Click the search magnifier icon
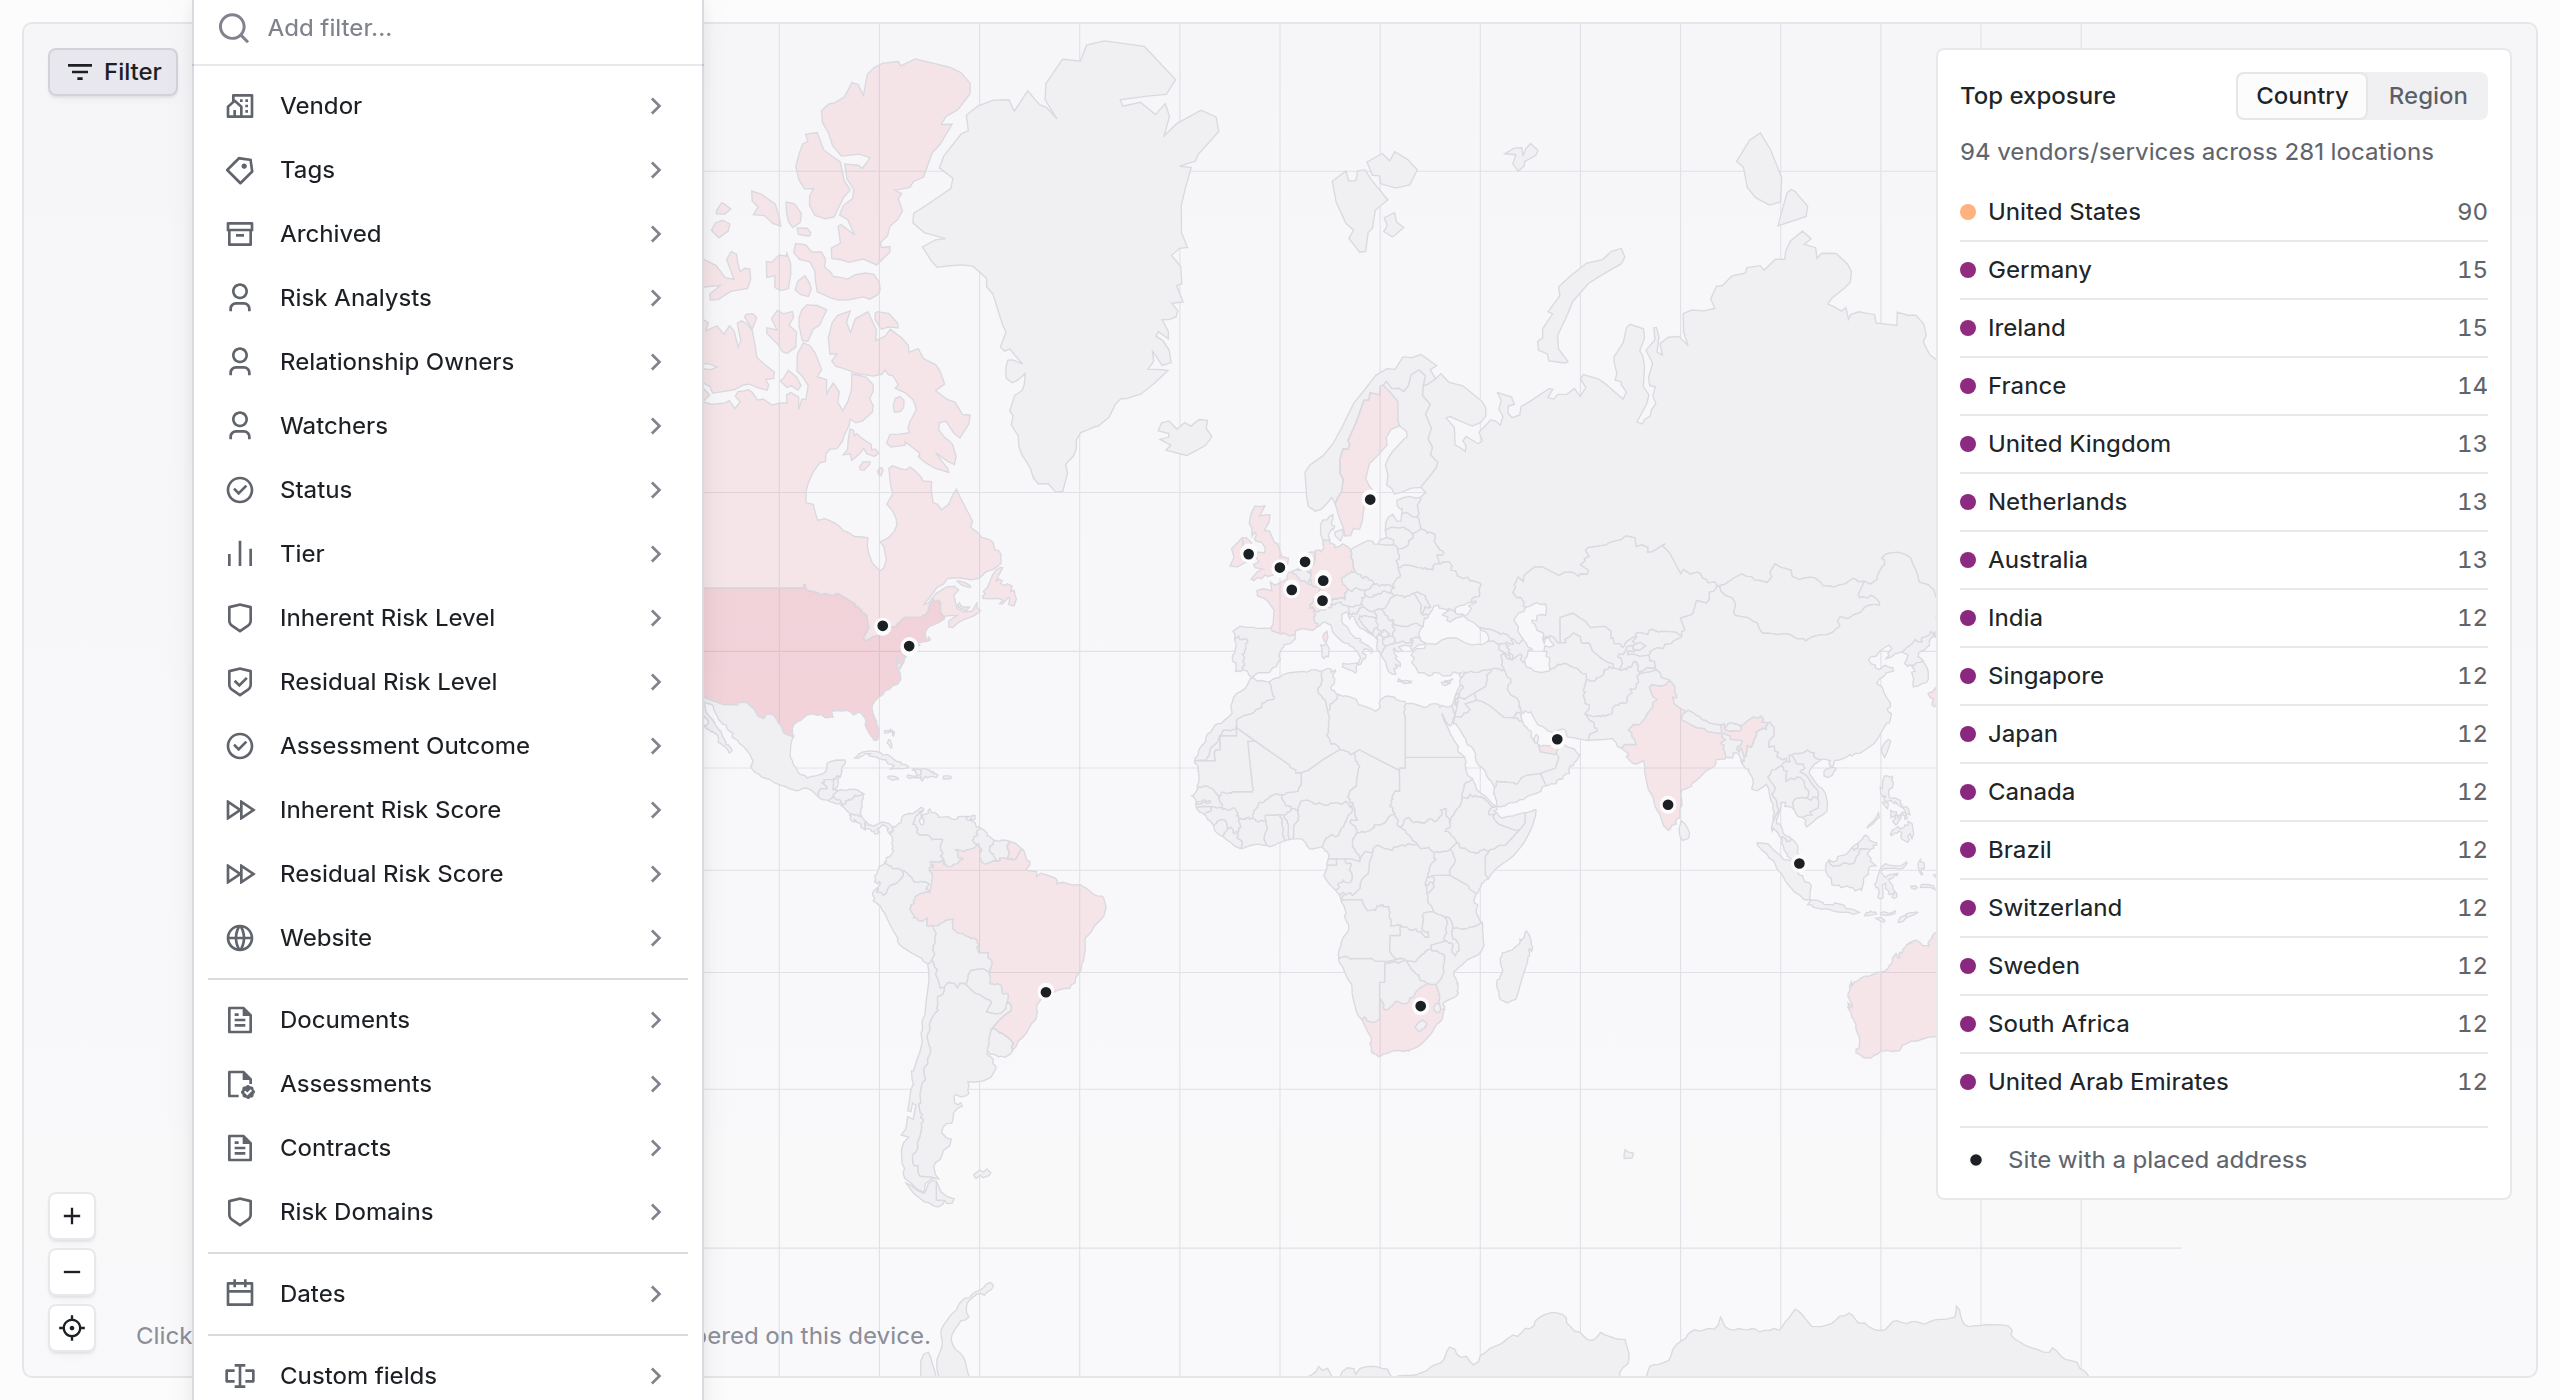 click(234, 28)
